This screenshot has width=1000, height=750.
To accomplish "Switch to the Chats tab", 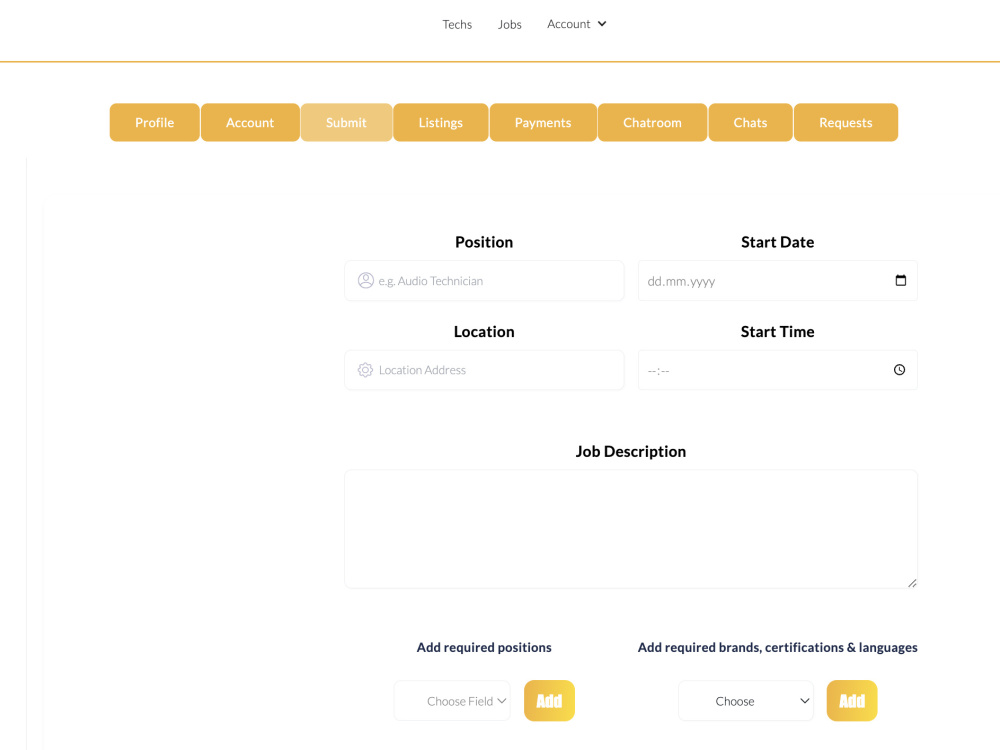I will click(751, 122).
